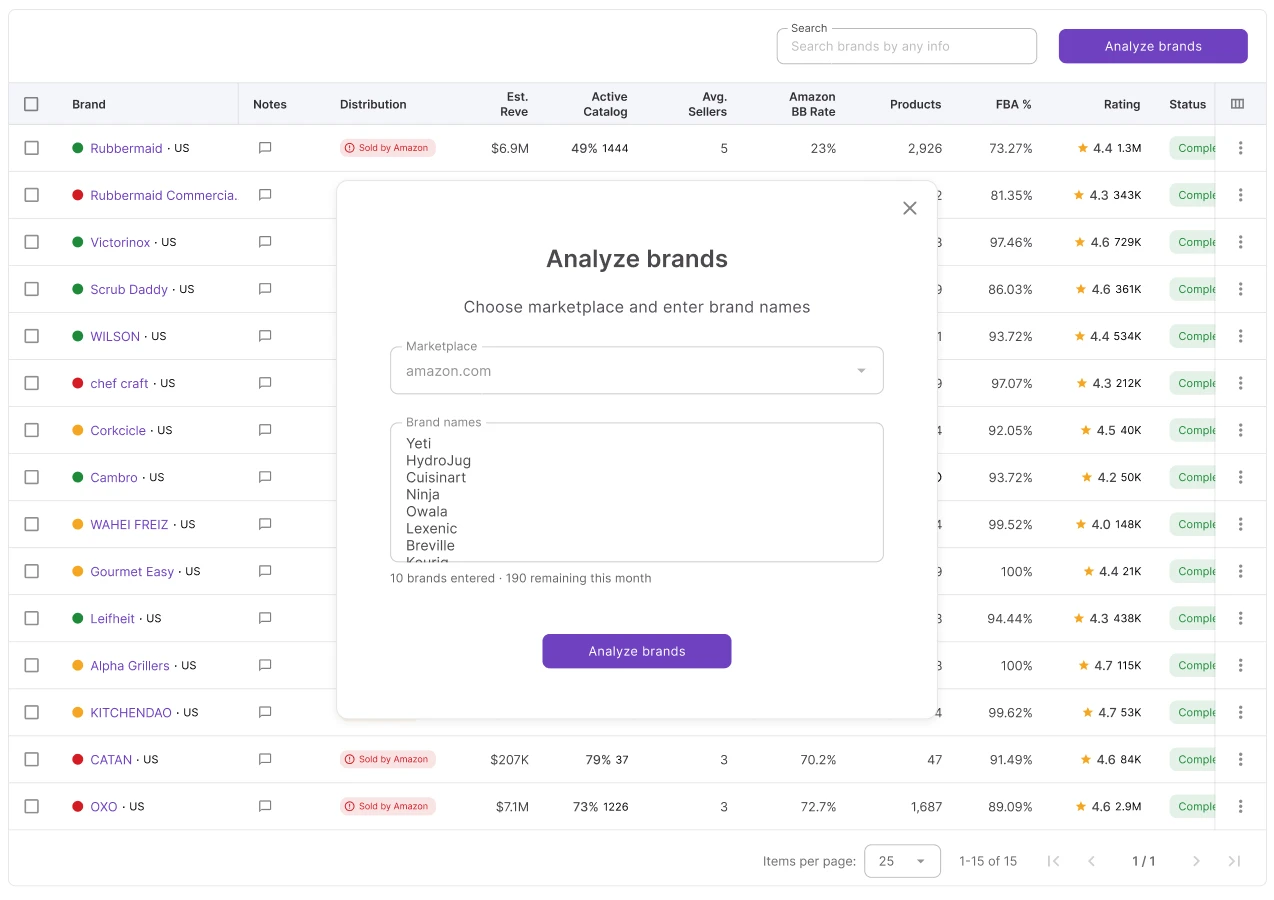
Task: Select the Scrub Daddy row checkbox
Action: click(x=31, y=289)
